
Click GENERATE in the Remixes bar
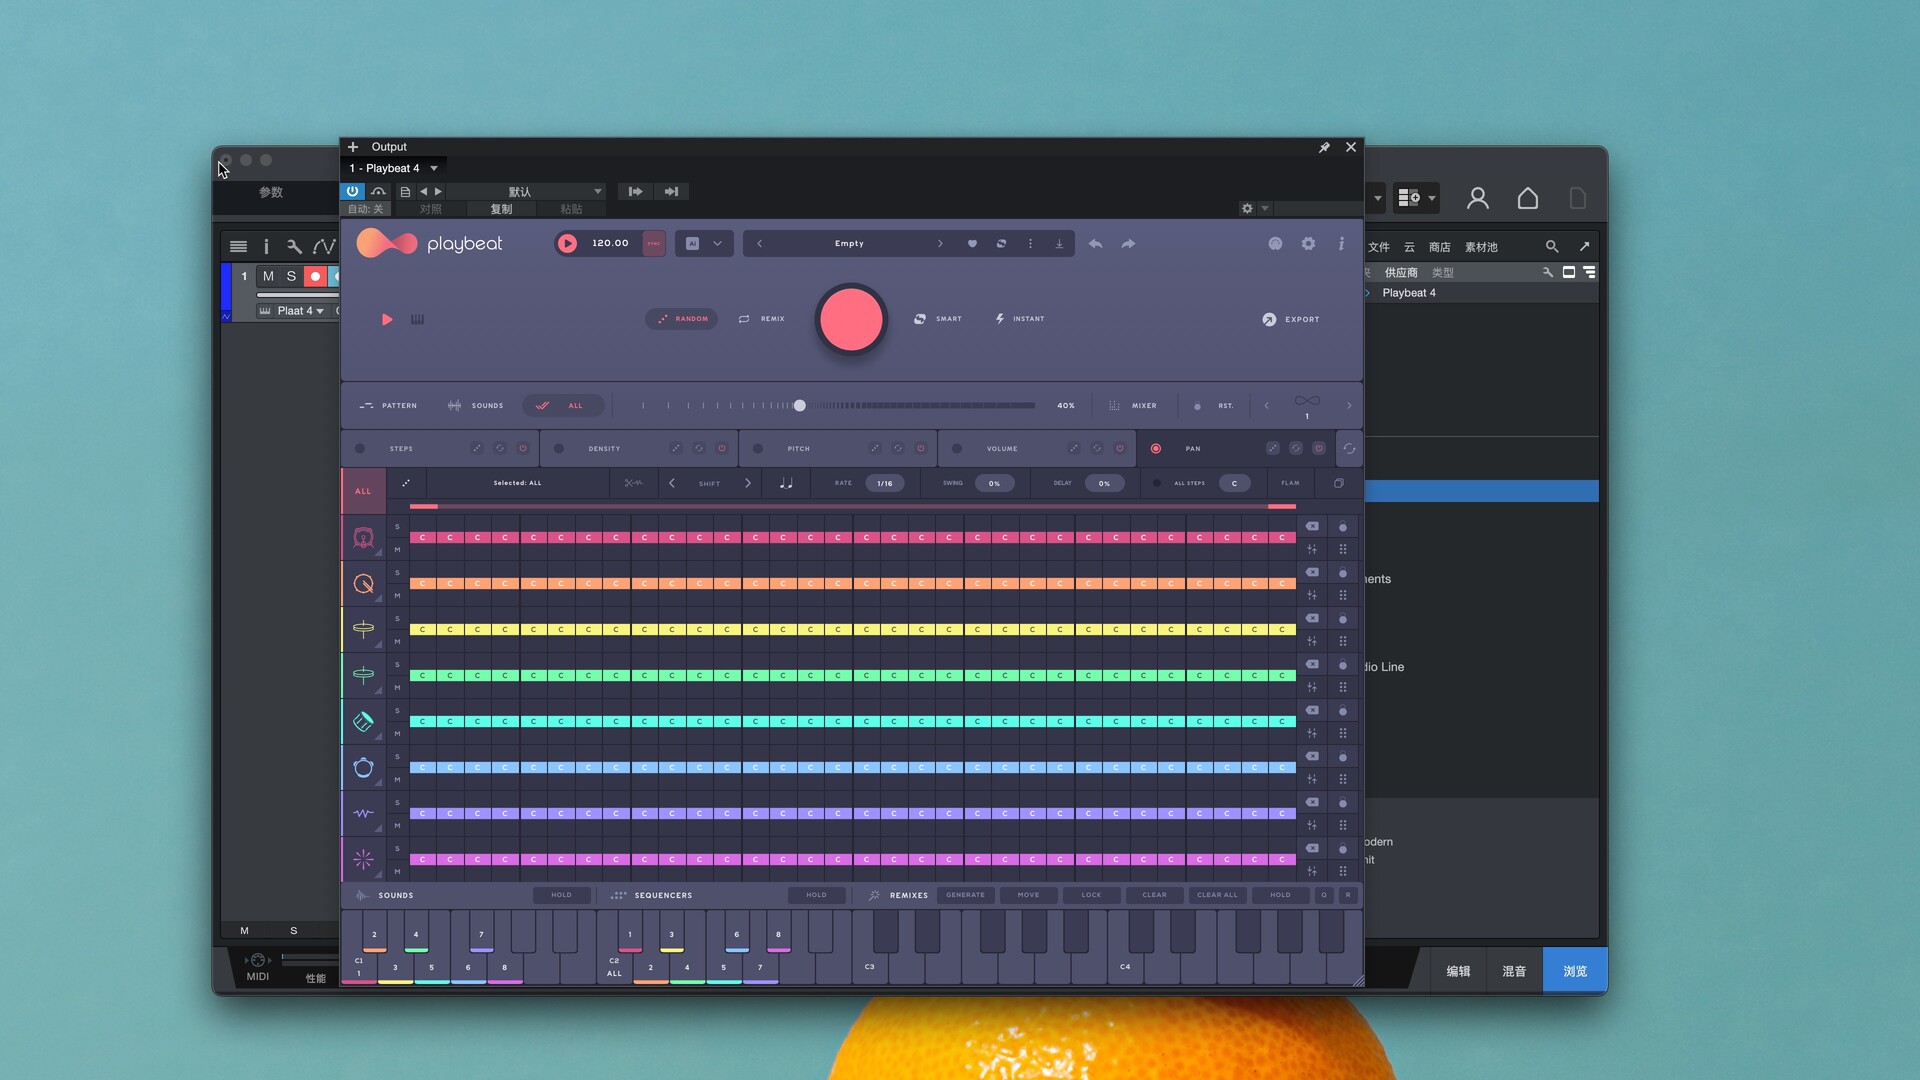tap(965, 895)
